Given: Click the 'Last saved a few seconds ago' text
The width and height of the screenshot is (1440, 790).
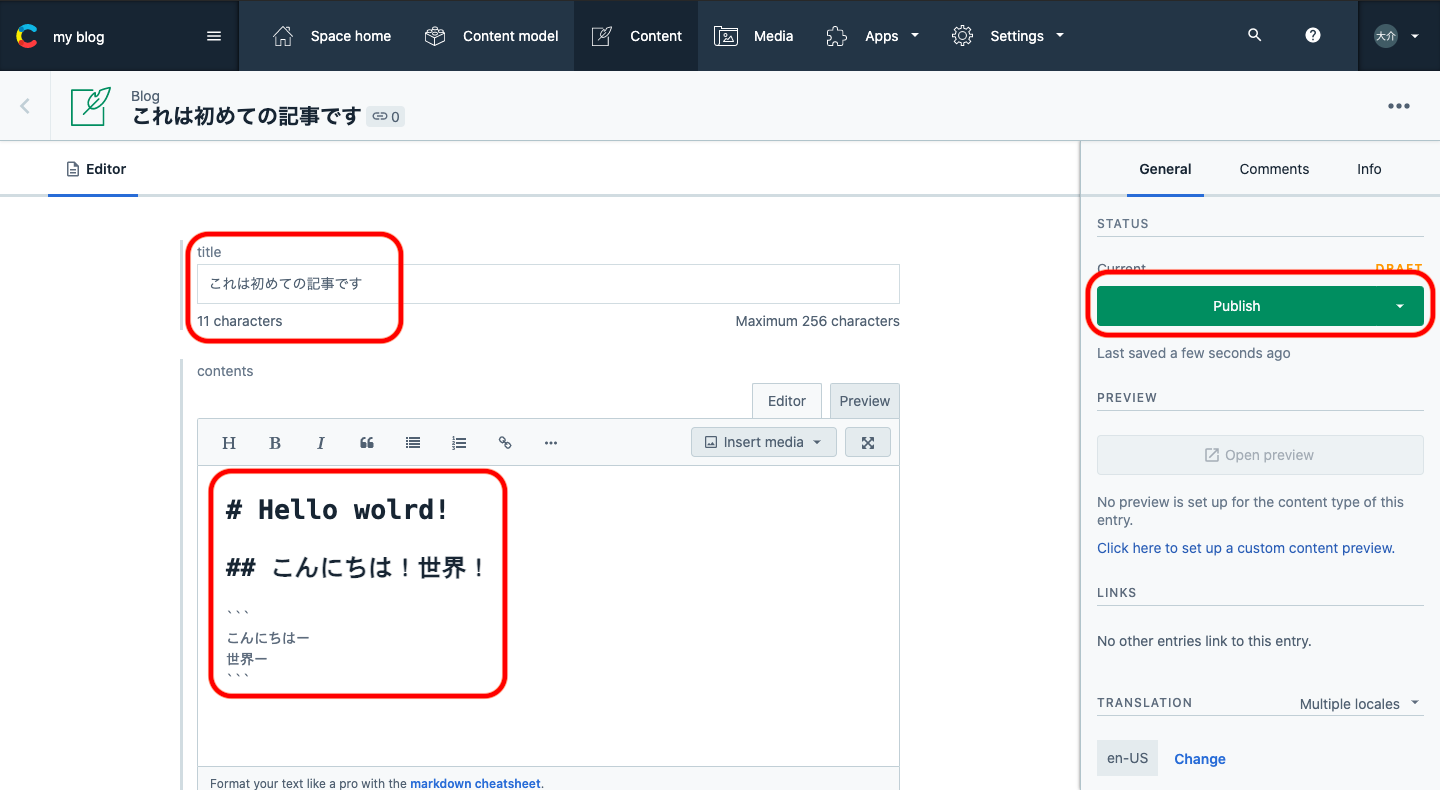Looking at the screenshot, I should (x=1194, y=353).
